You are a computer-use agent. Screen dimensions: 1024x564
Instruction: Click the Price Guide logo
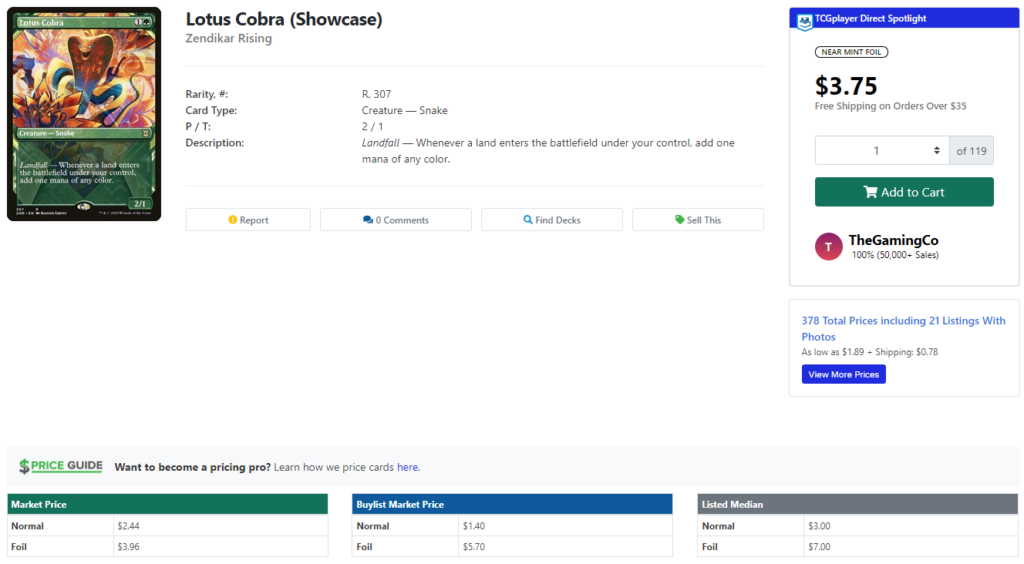click(61, 466)
